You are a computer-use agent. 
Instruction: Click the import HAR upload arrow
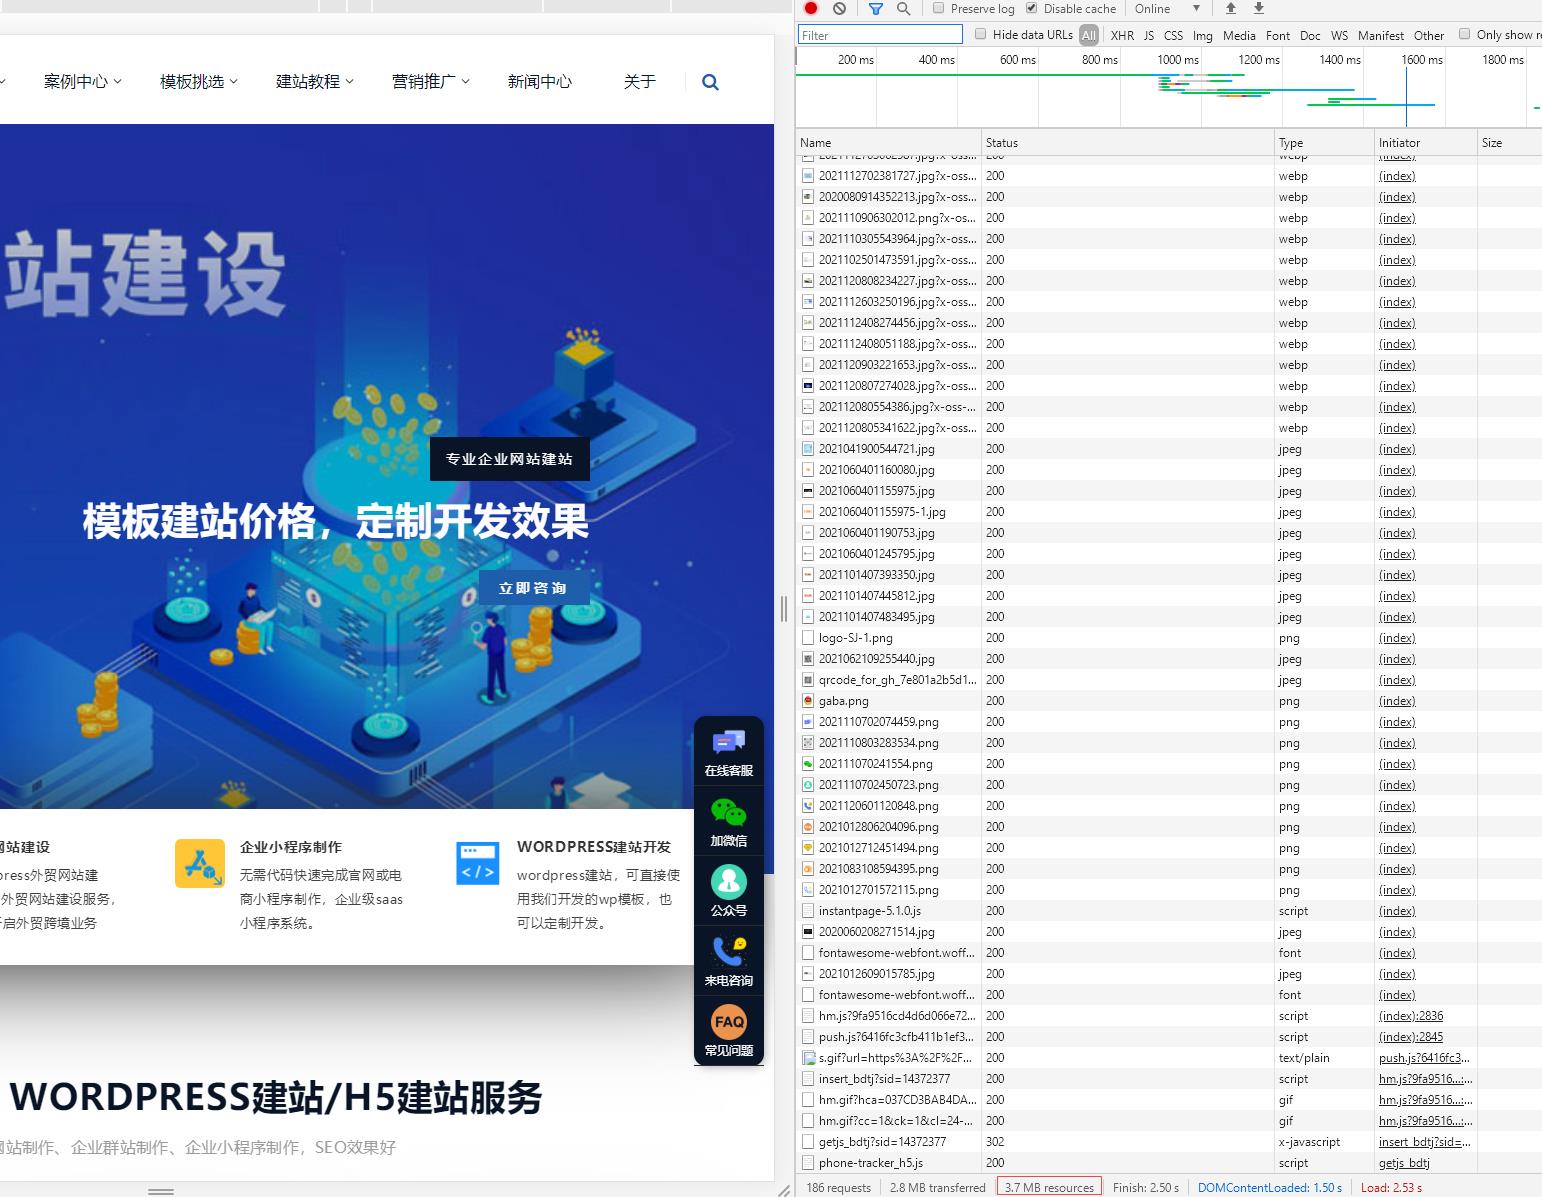point(1231,8)
